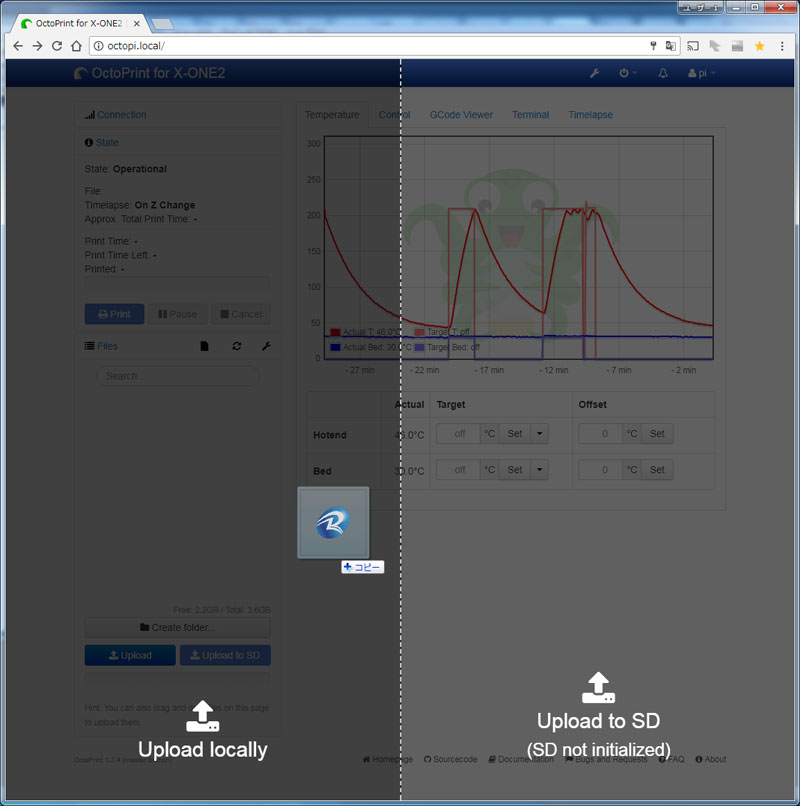Click the Bed target temperature field
The width and height of the screenshot is (800, 806).
pyautogui.click(x=459, y=470)
